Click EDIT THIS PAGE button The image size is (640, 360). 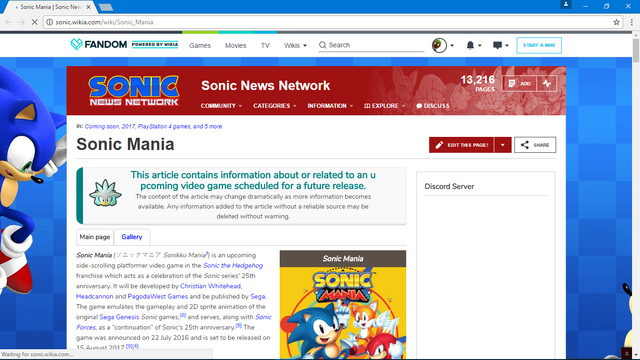[x=462, y=145]
